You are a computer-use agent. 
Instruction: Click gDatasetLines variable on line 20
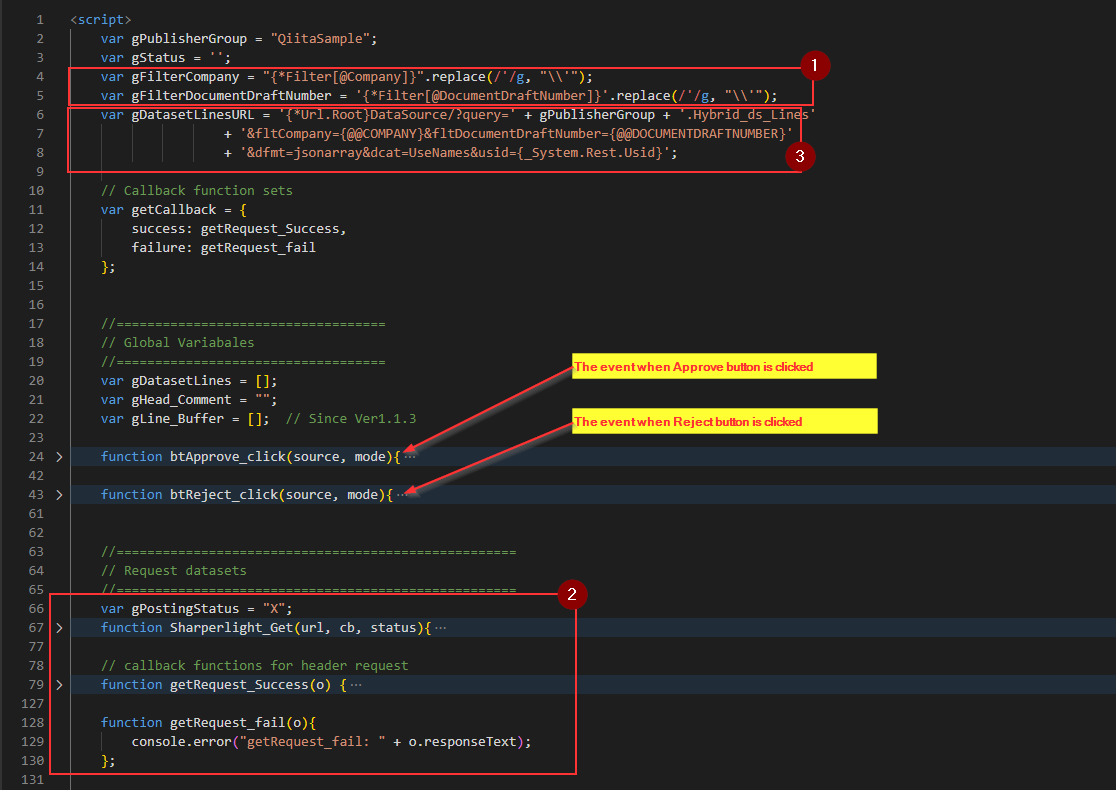coord(181,381)
